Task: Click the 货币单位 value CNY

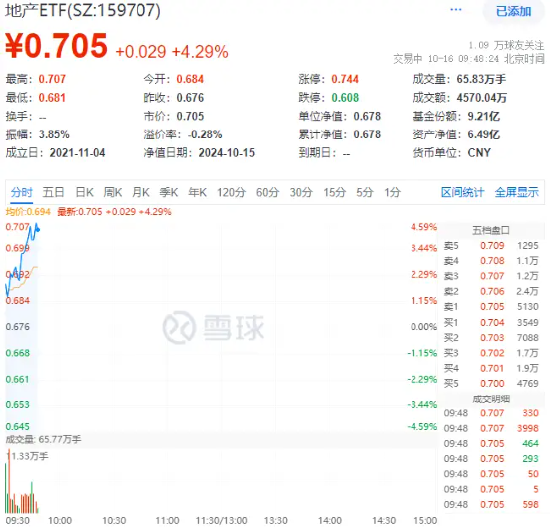Action: [x=479, y=153]
